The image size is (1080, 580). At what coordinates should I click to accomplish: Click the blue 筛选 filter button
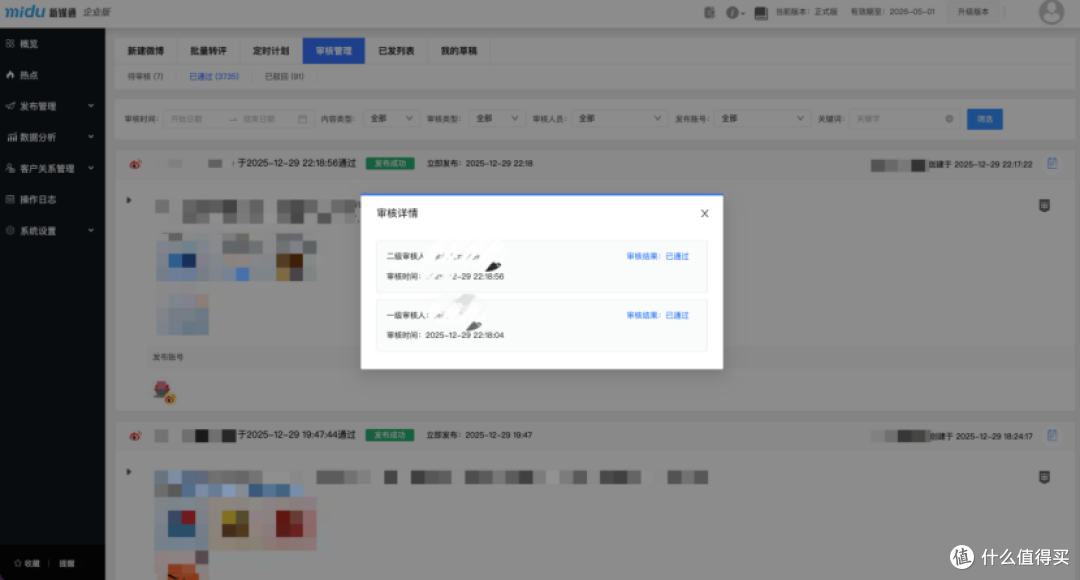984,119
